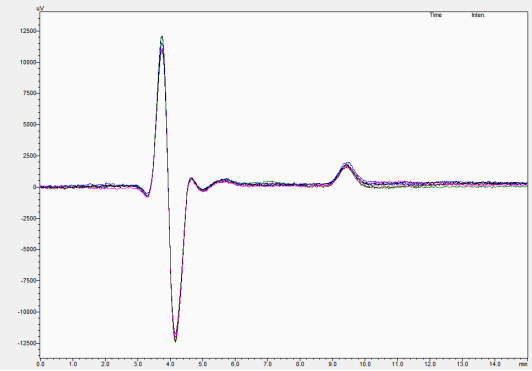
Task: Click the "min" x-axis unit label
Action: (523, 364)
